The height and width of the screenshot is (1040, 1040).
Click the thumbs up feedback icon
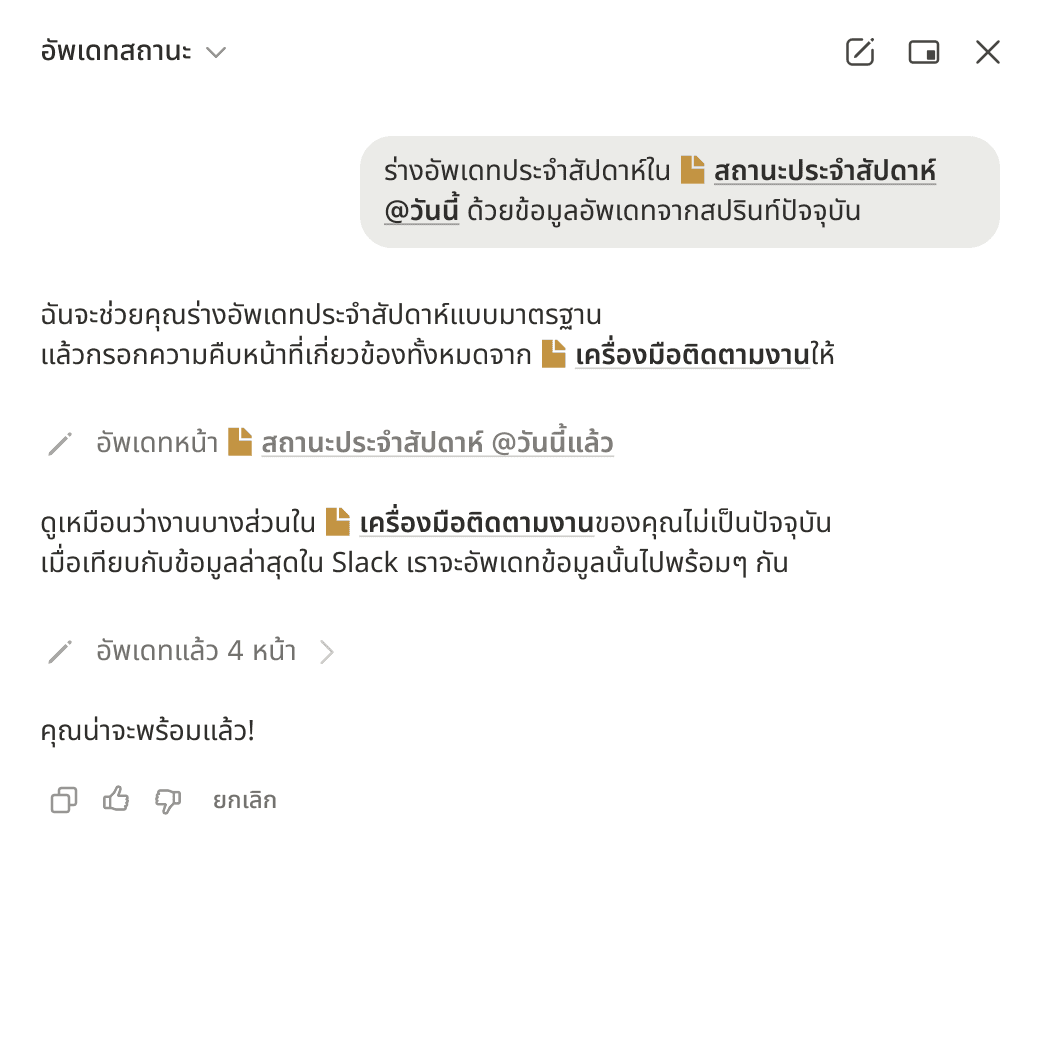click(x=116, y=800)
